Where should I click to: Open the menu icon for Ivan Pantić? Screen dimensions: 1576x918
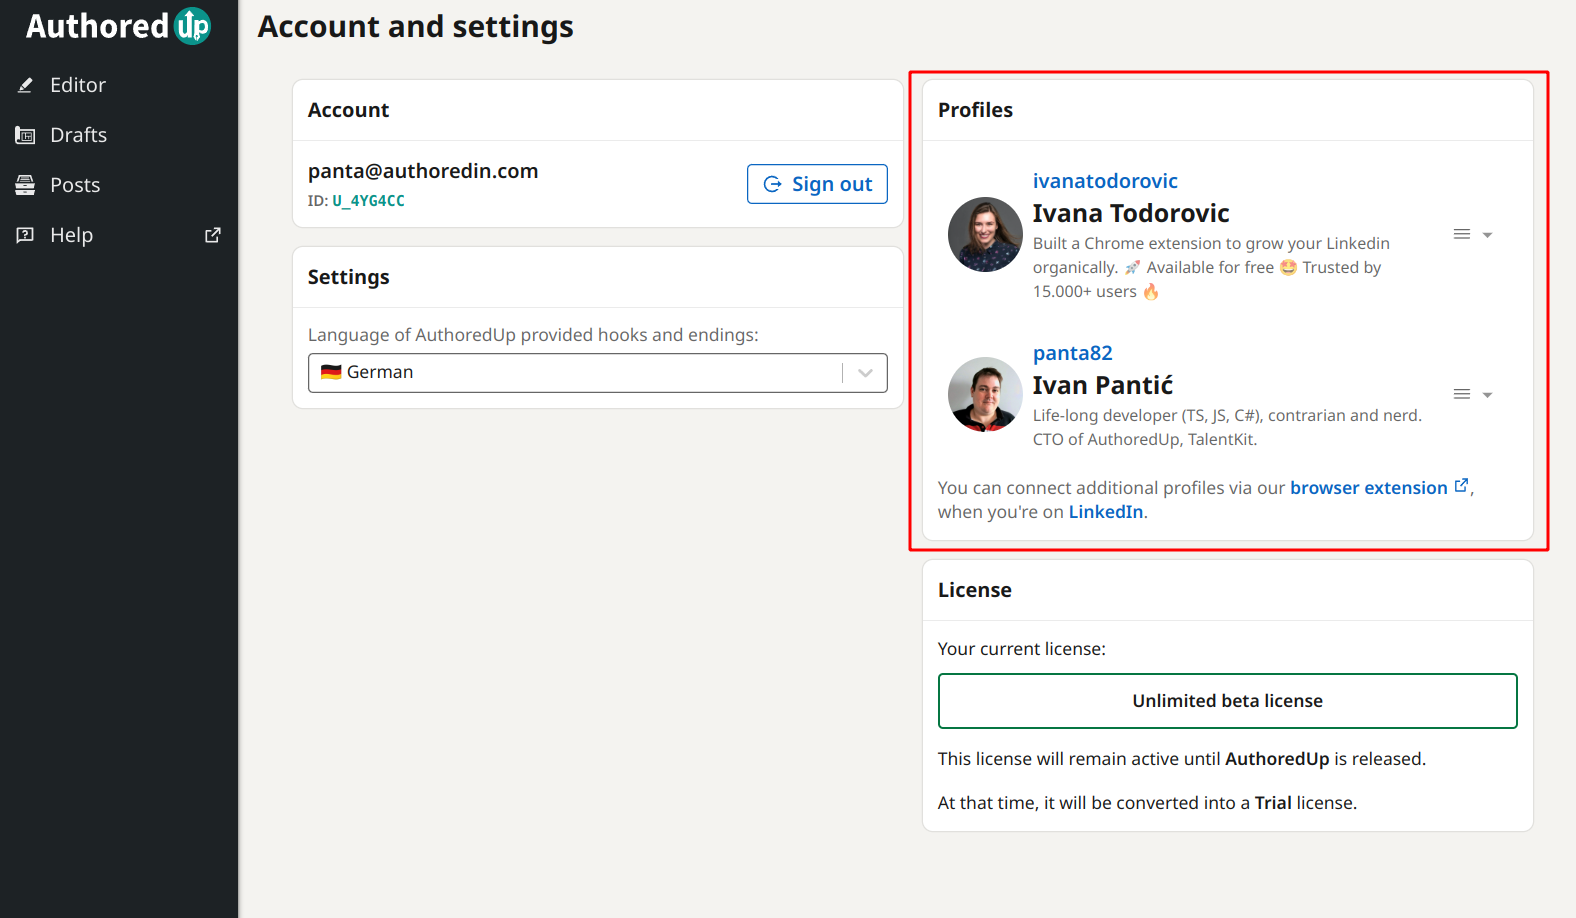pos(1462,394)
